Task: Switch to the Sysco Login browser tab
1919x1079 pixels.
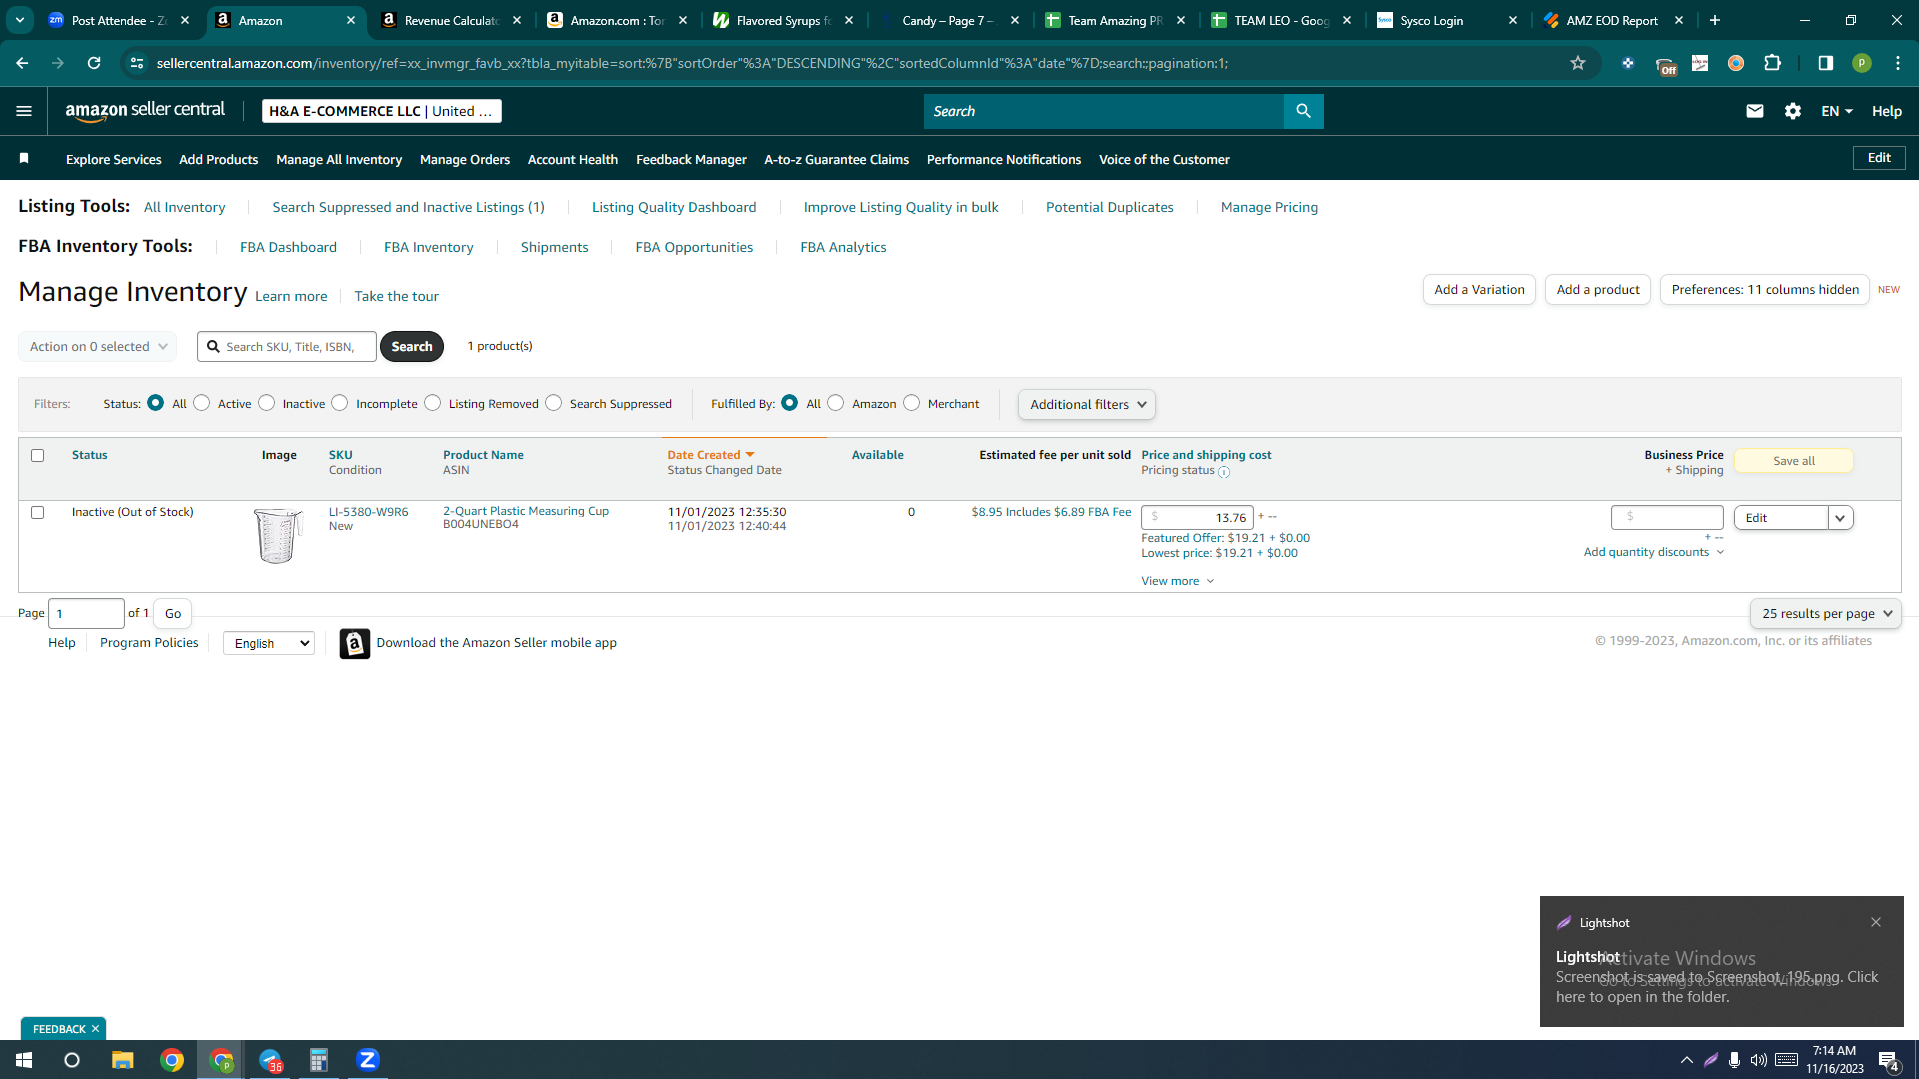Action: coord(1447,20)
